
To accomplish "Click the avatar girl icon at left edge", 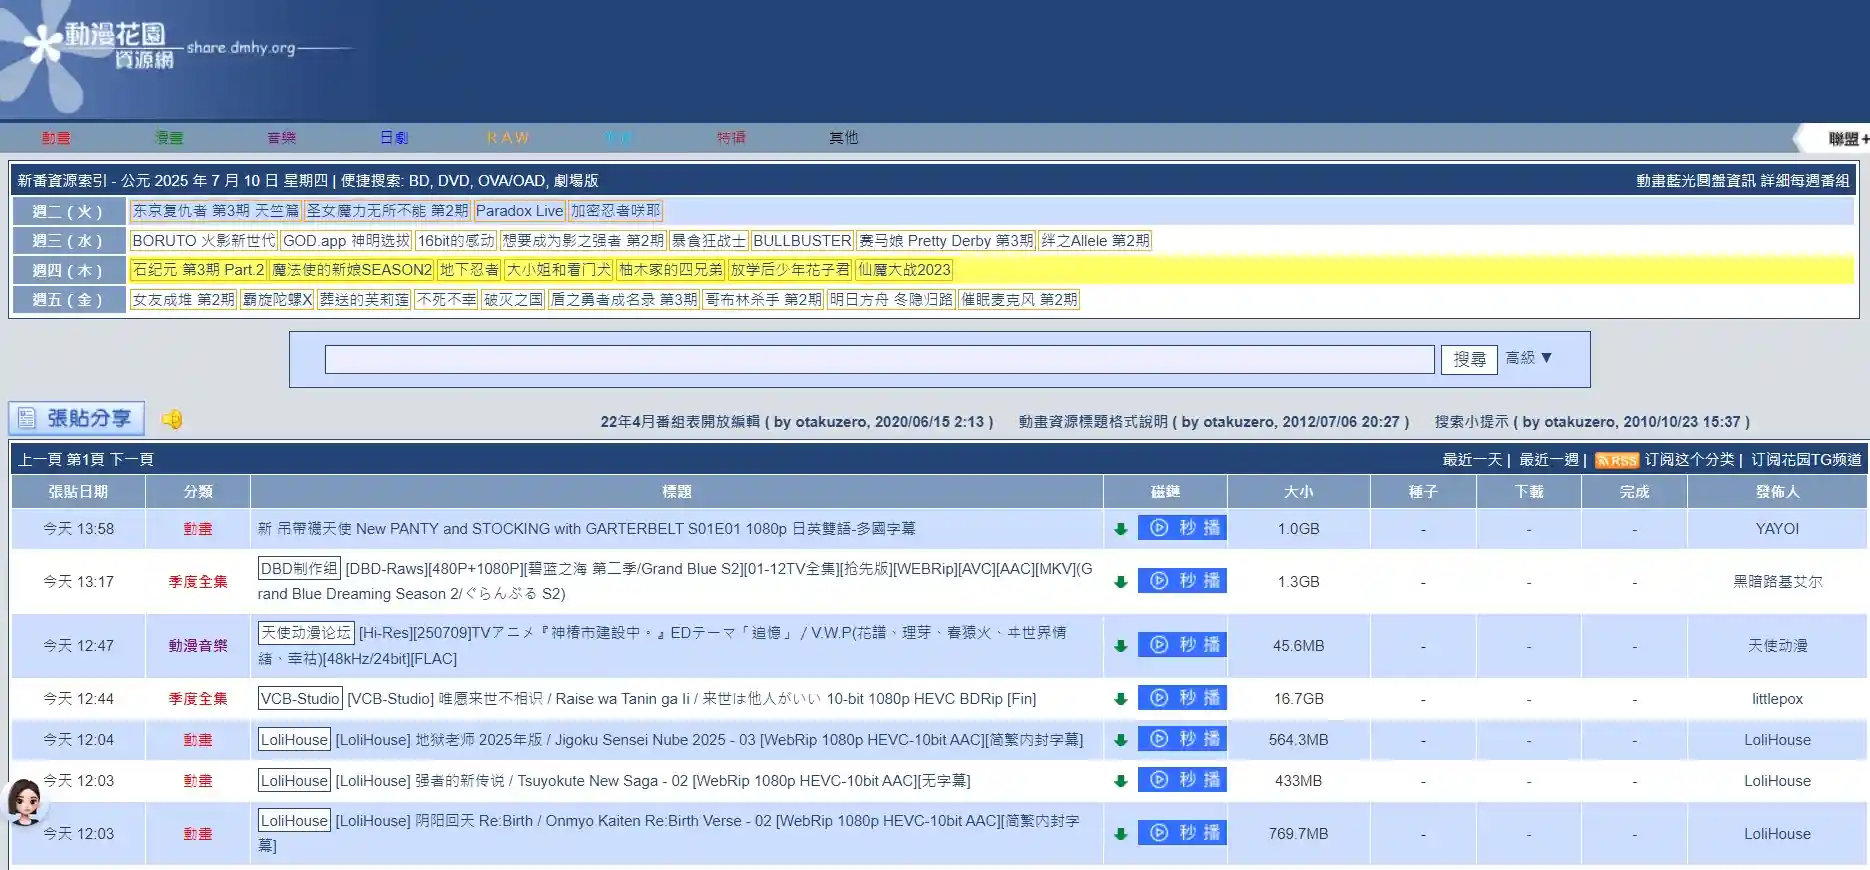I will (x=24, y=800).
